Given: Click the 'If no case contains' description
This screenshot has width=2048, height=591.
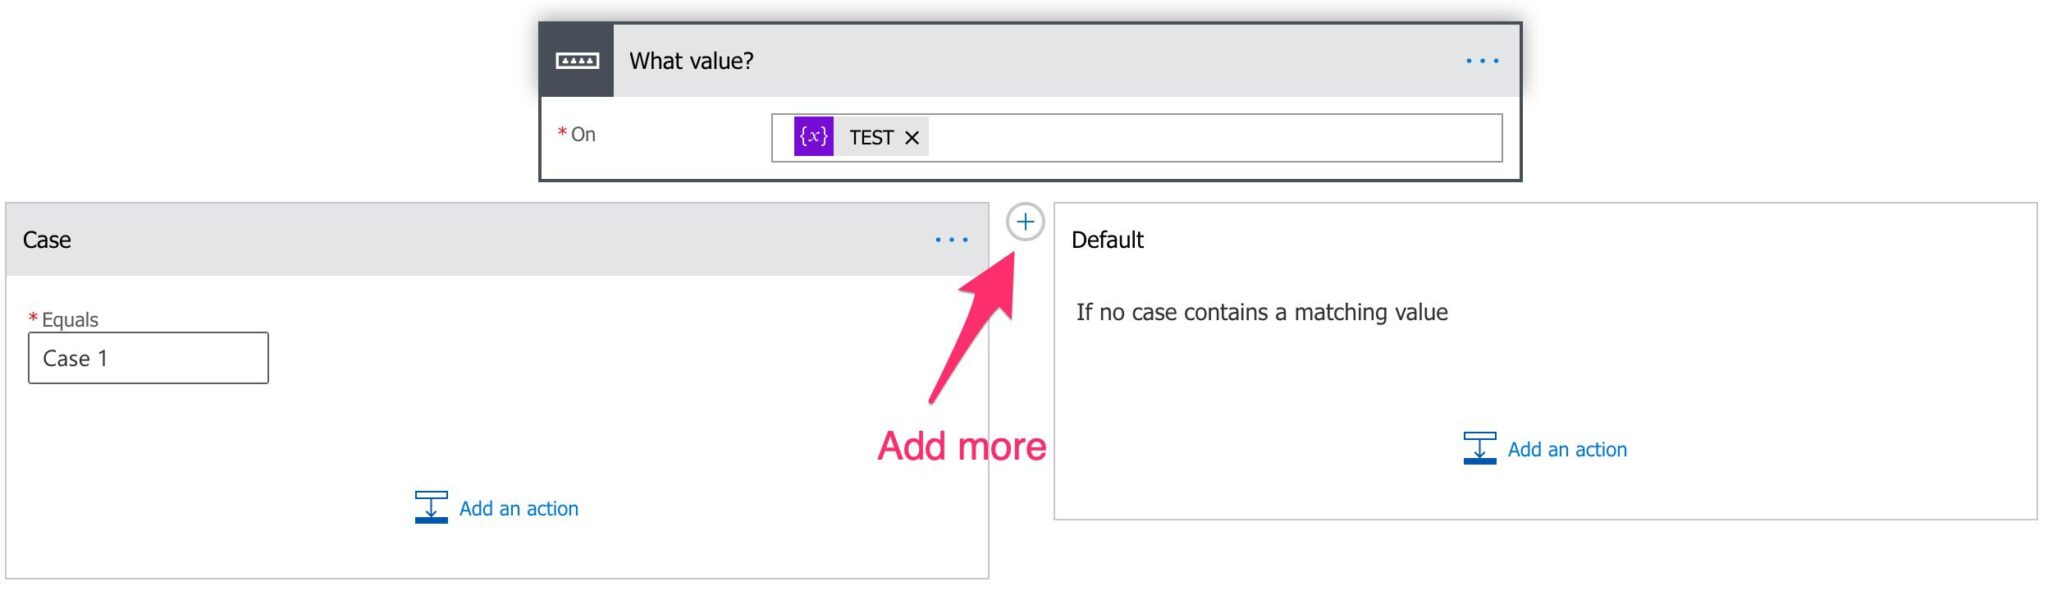Looking at the screenshot, I should pyautogui.click(x=1261, y=313).
